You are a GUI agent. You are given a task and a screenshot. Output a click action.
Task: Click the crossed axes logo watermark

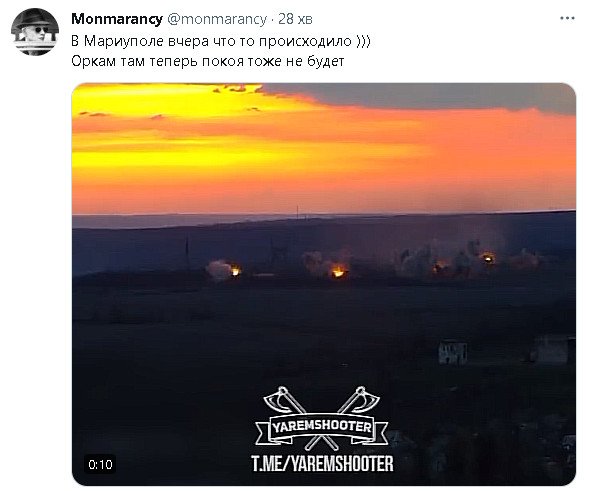point(322,417)
